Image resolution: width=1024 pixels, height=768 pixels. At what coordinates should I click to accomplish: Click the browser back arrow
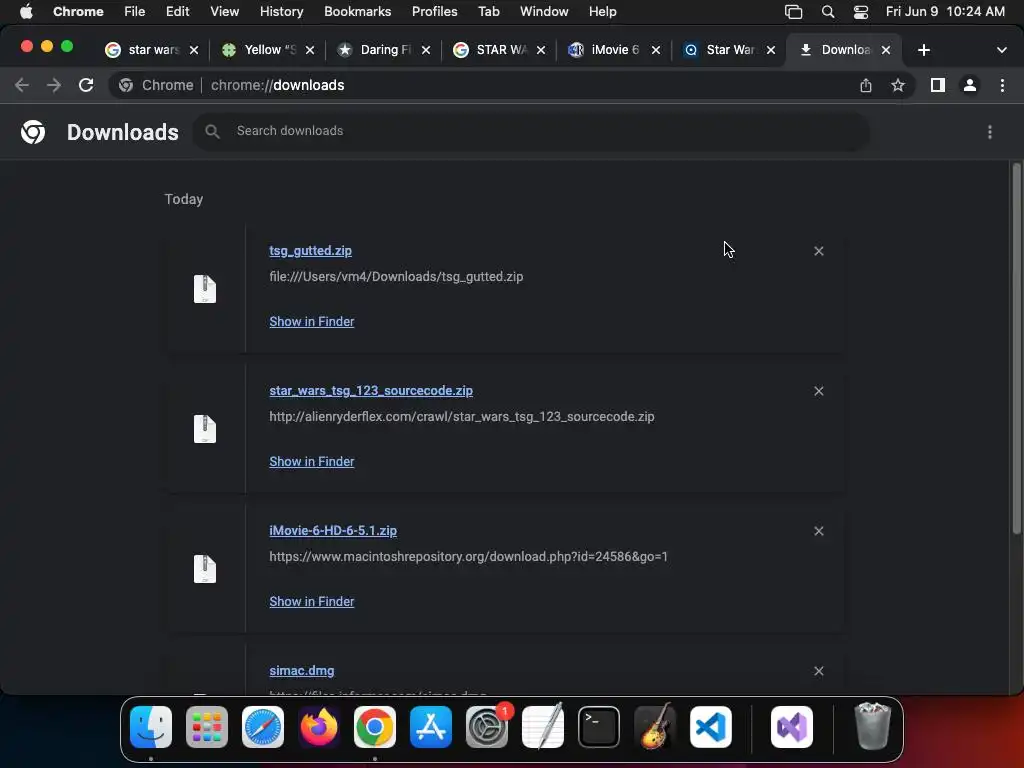pyautogui.click(x=22, y=85)
